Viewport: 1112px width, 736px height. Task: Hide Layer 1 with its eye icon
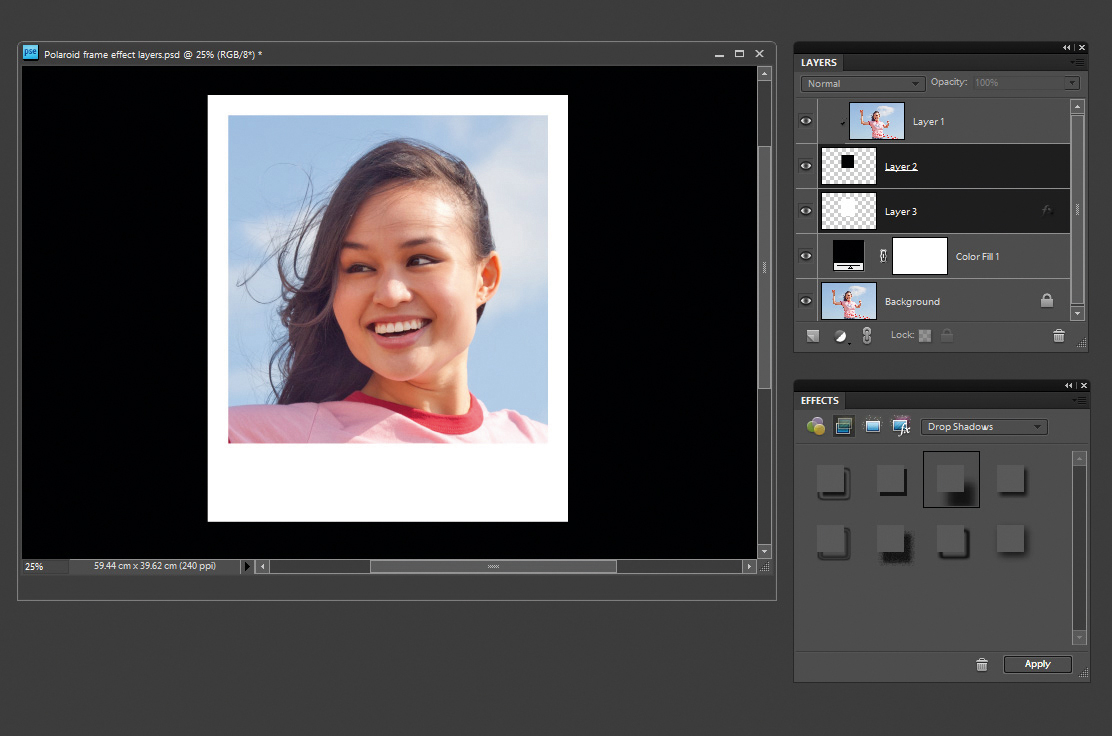(806, 121)
